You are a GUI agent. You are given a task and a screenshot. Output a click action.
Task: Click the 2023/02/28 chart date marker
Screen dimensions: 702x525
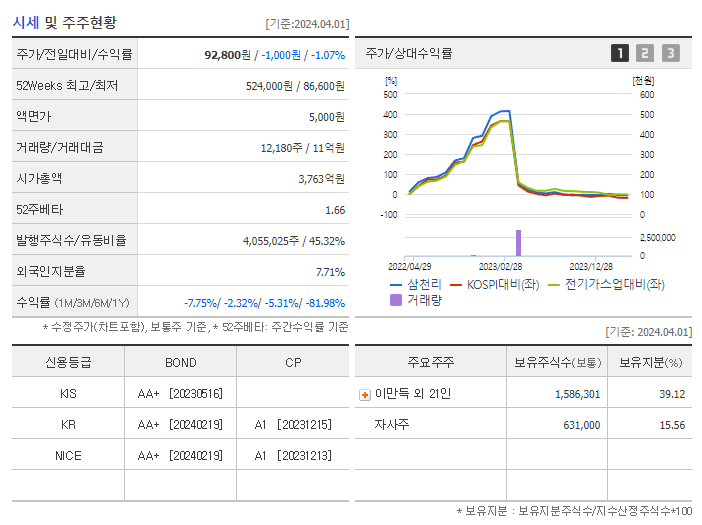pos(500,267)
